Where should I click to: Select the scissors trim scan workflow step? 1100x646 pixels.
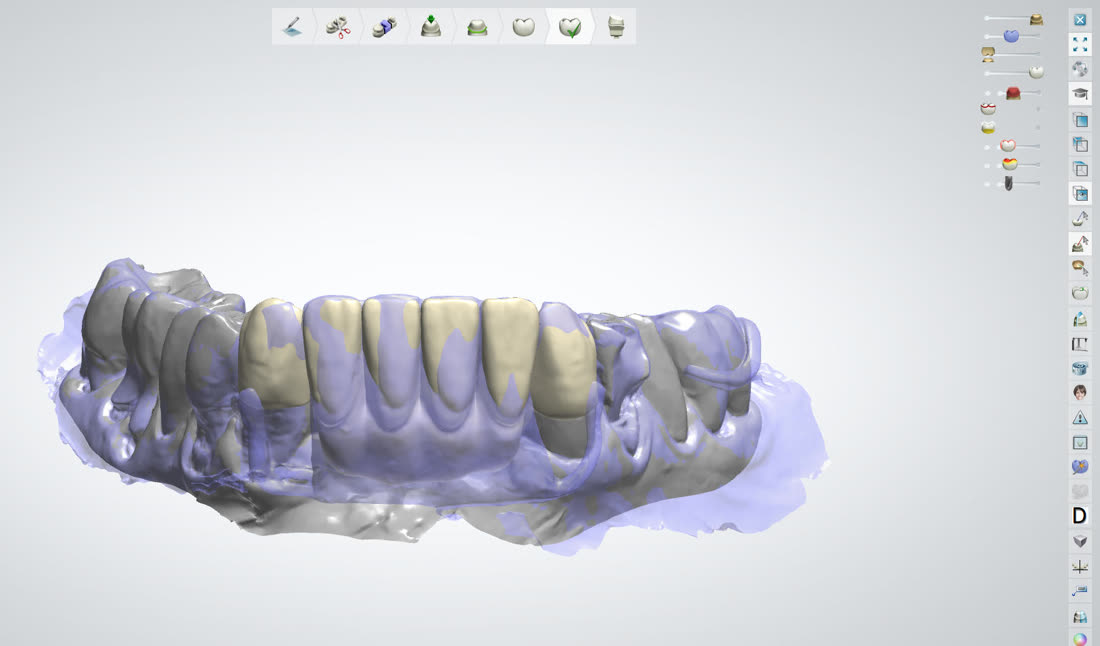[339, 27]
